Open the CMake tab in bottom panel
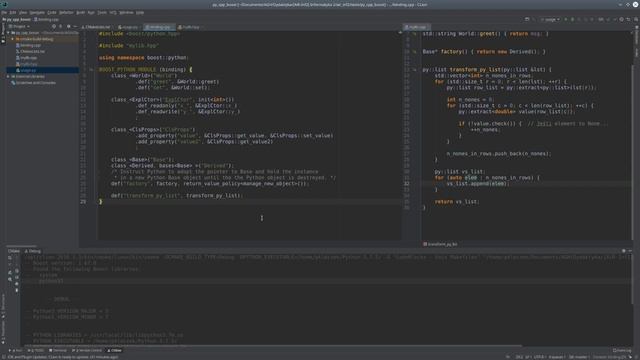The height and width of the screenshot is (360, 640). coord(13,251)
